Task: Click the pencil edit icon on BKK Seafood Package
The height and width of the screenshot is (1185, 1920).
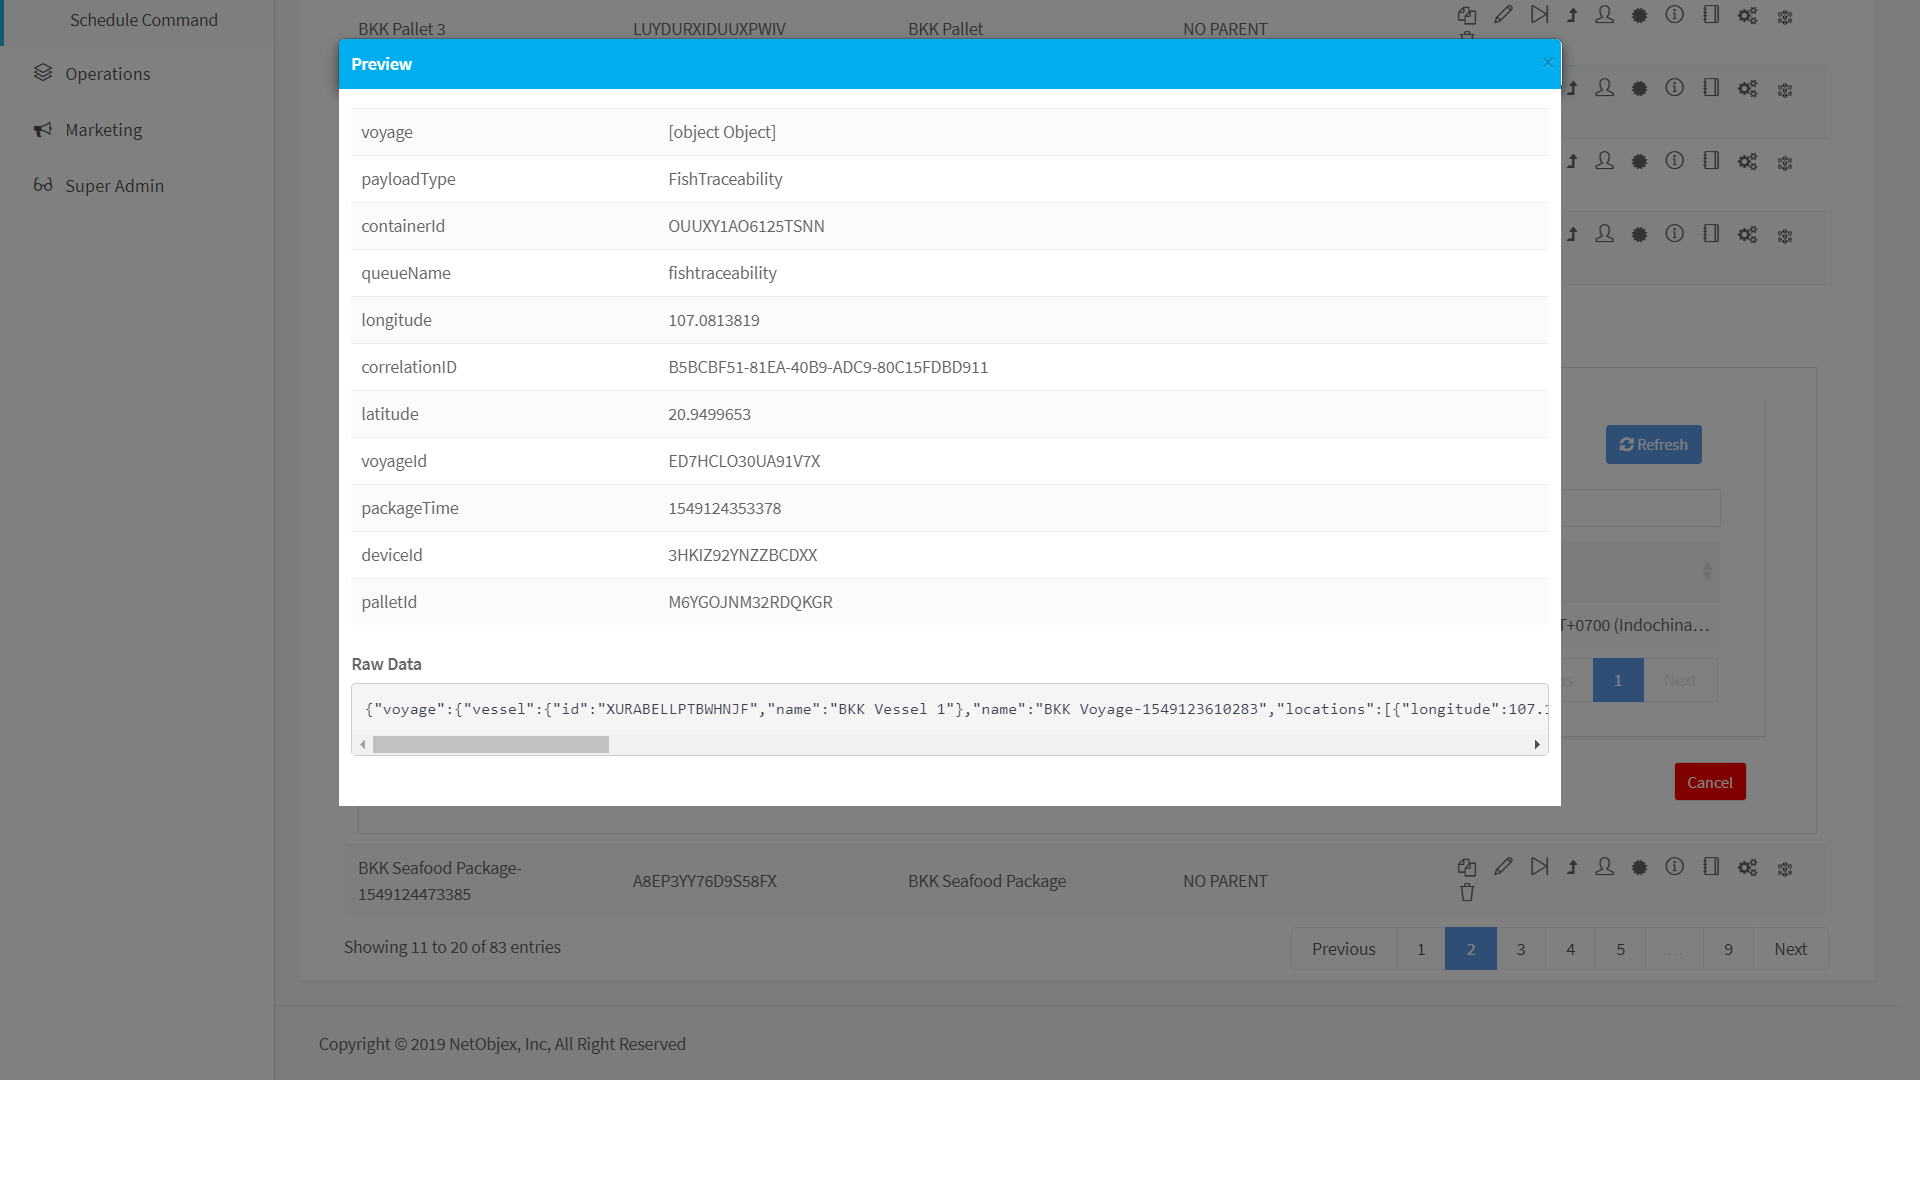Action: pyautogui.click(x=1503, y=867)
